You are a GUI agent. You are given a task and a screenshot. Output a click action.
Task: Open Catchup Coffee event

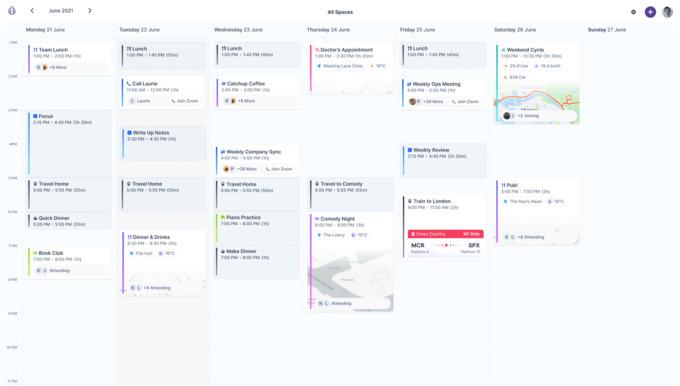tap(257, 92)
